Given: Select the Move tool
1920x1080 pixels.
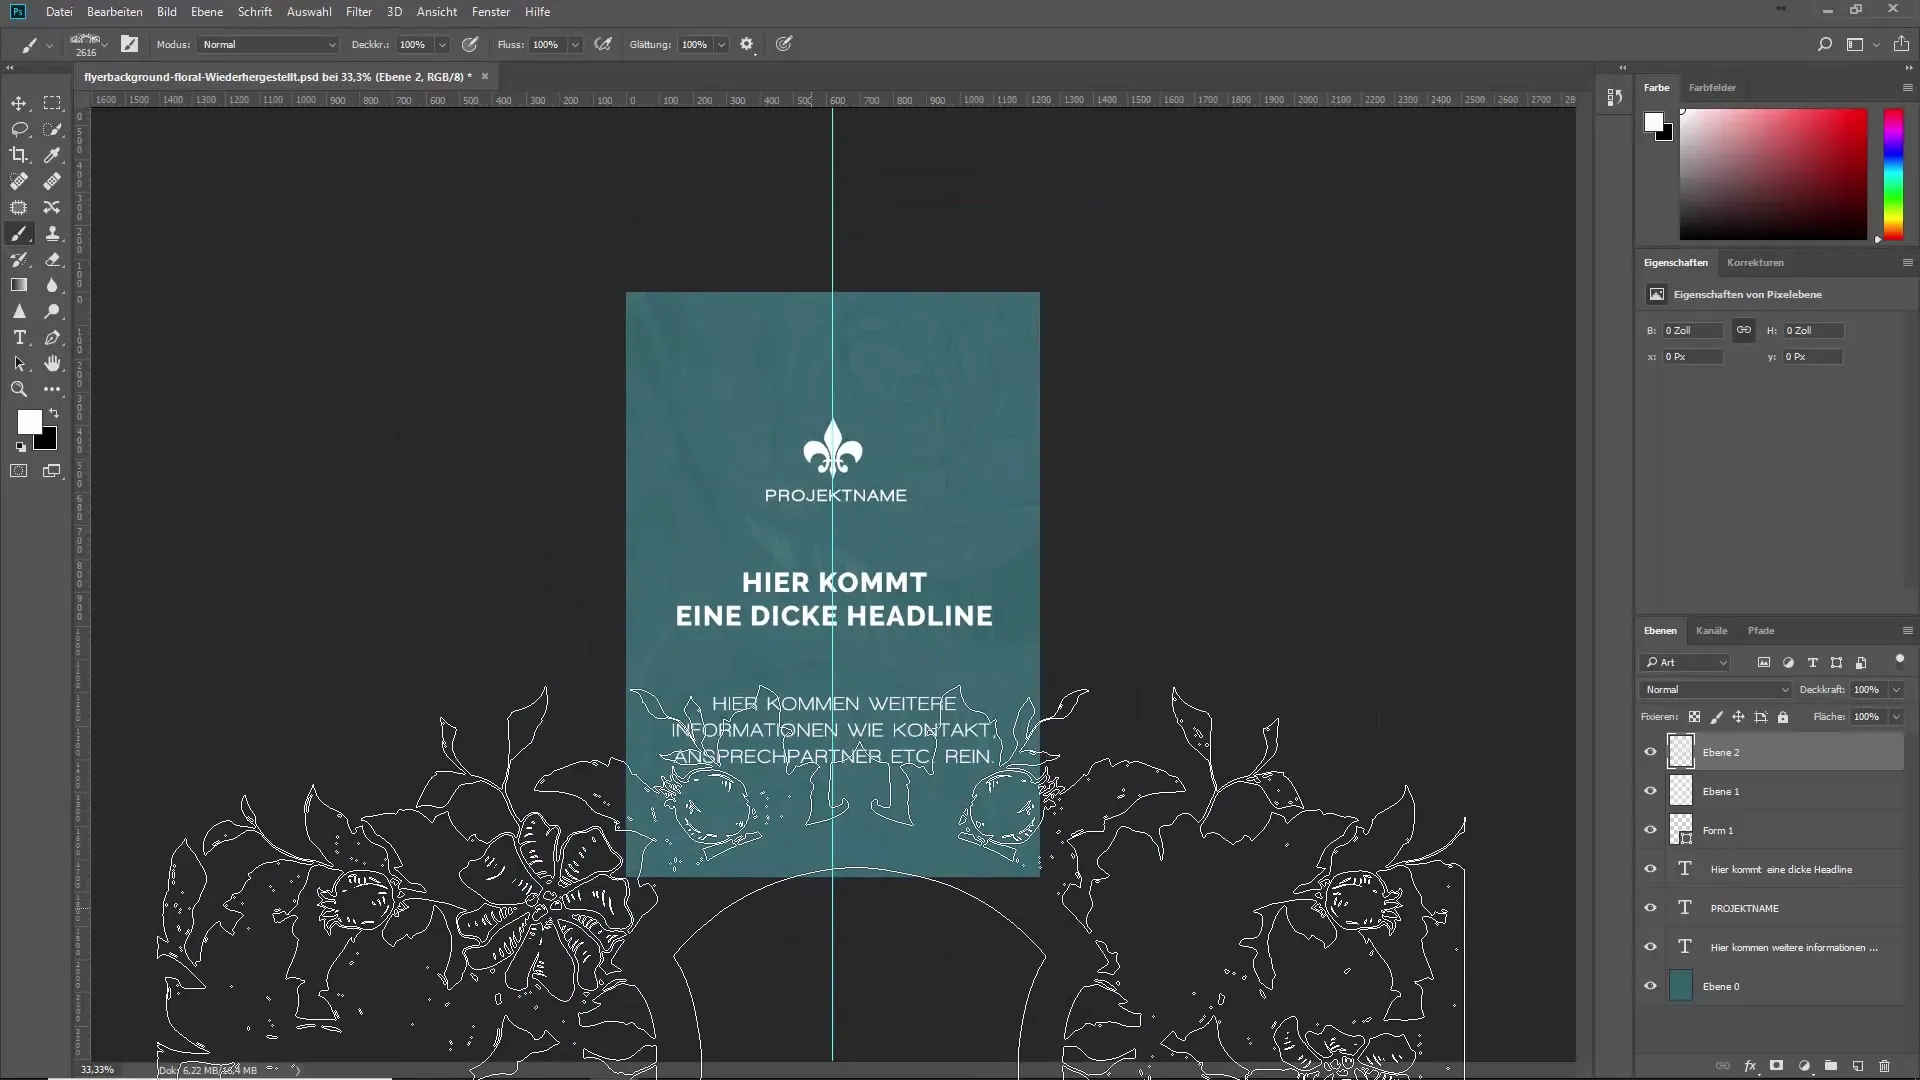Looking at the screenshot, I should [19, 103].
